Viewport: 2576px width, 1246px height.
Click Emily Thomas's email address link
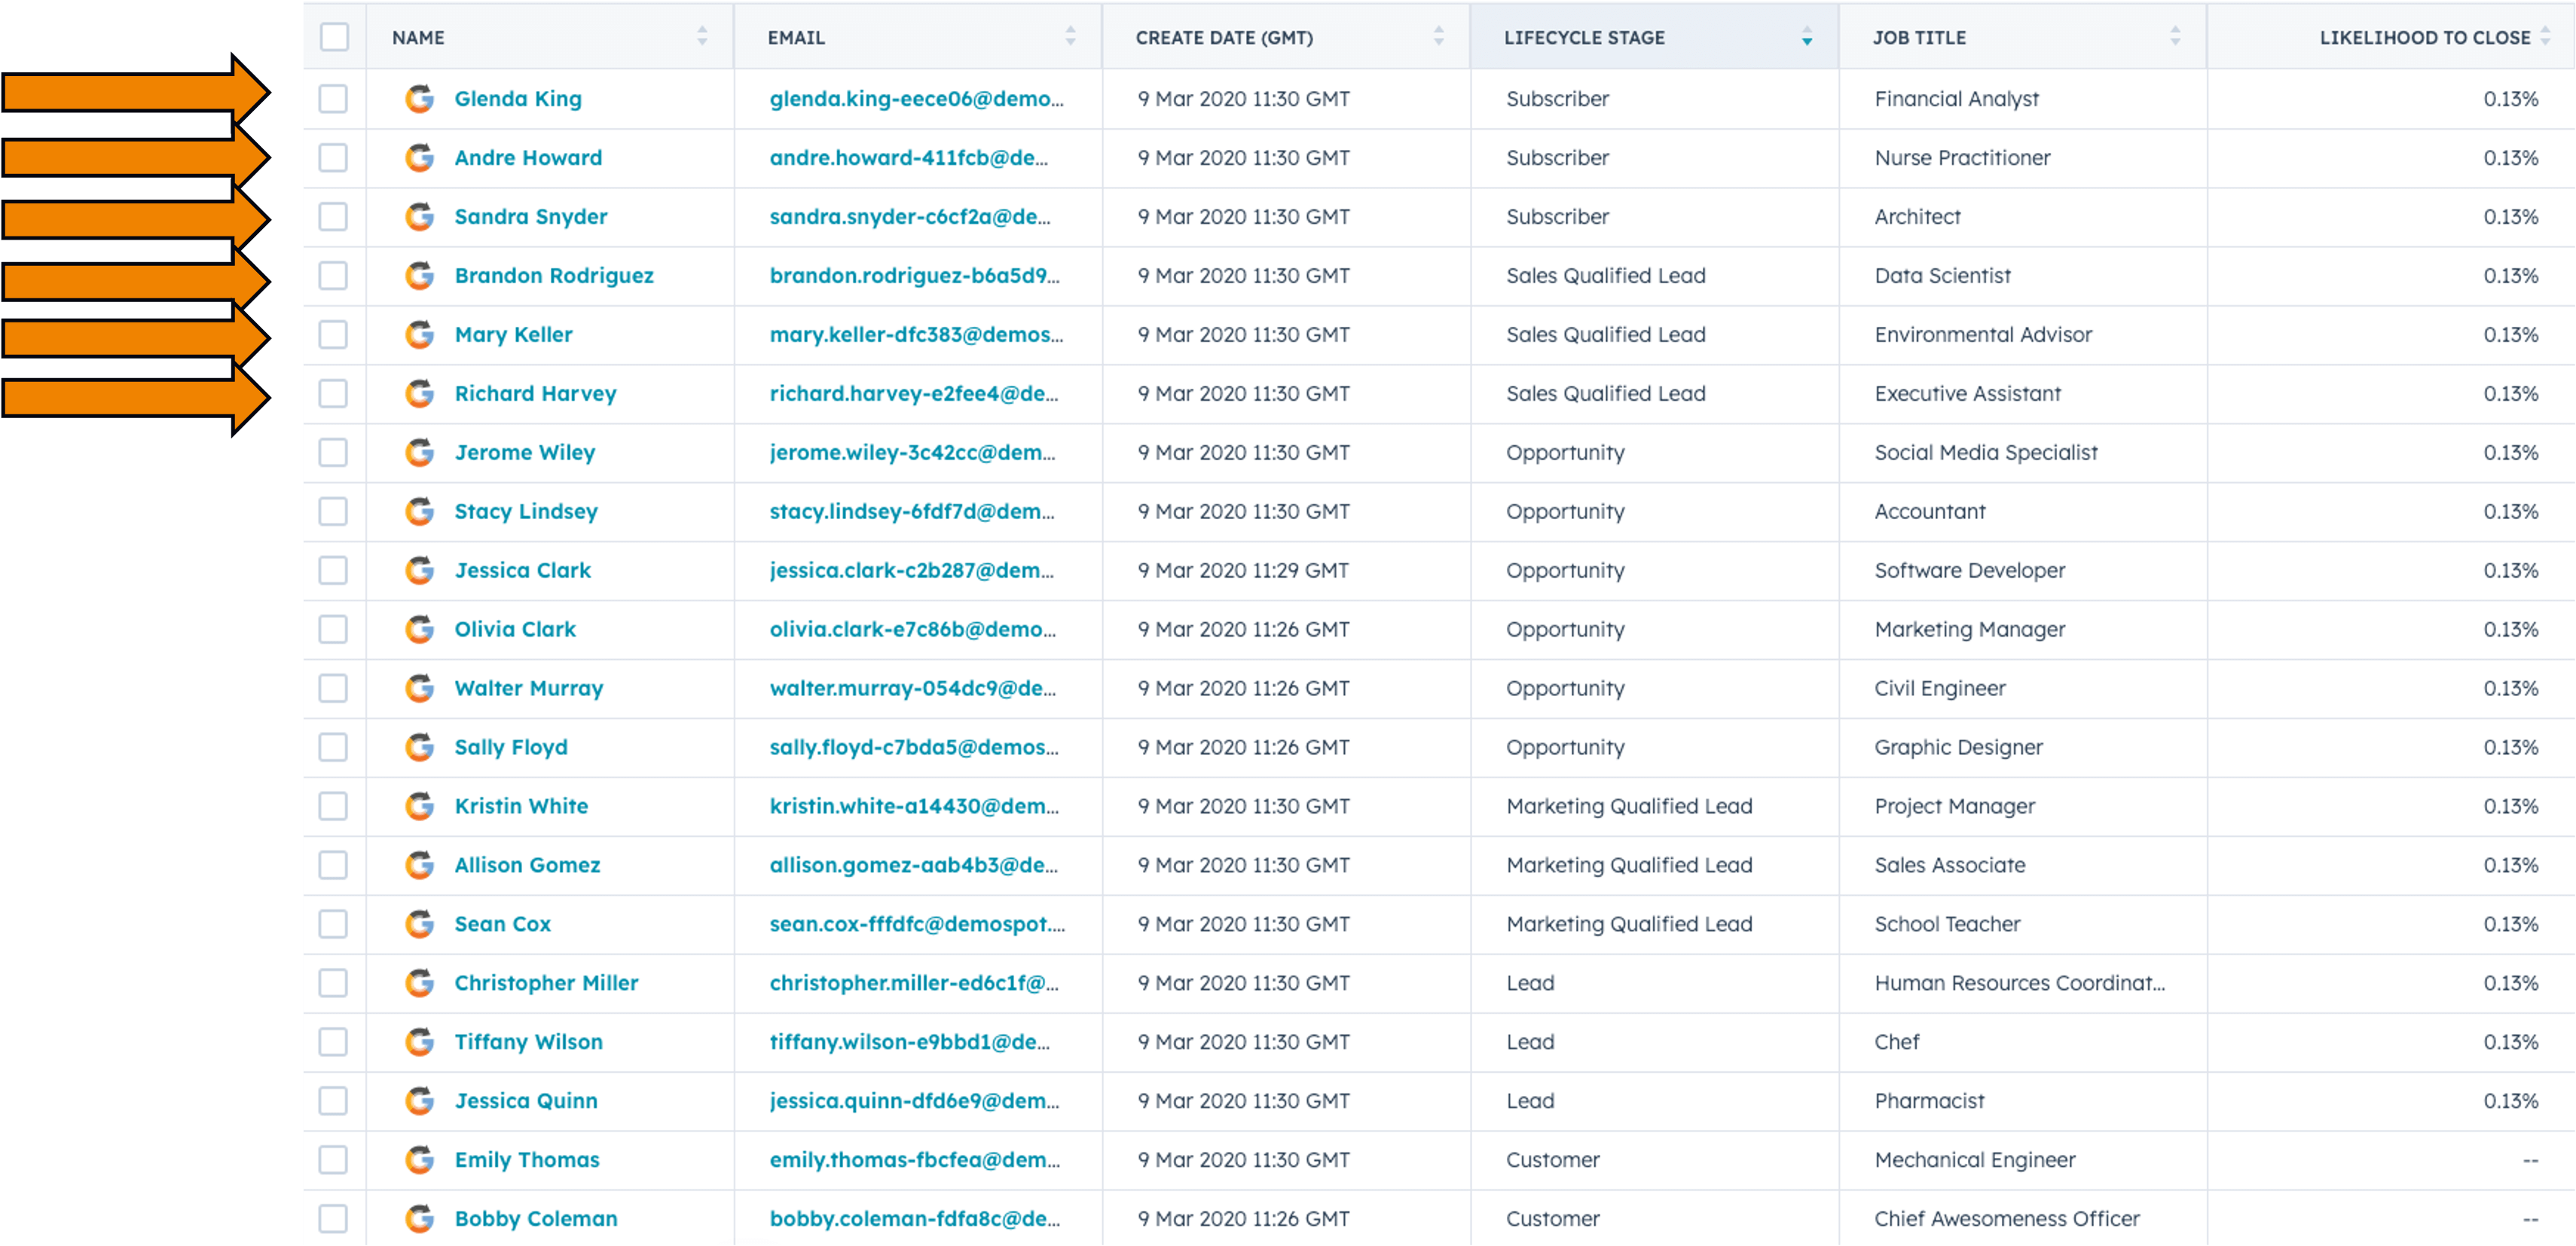click(x=911, y=1160)
